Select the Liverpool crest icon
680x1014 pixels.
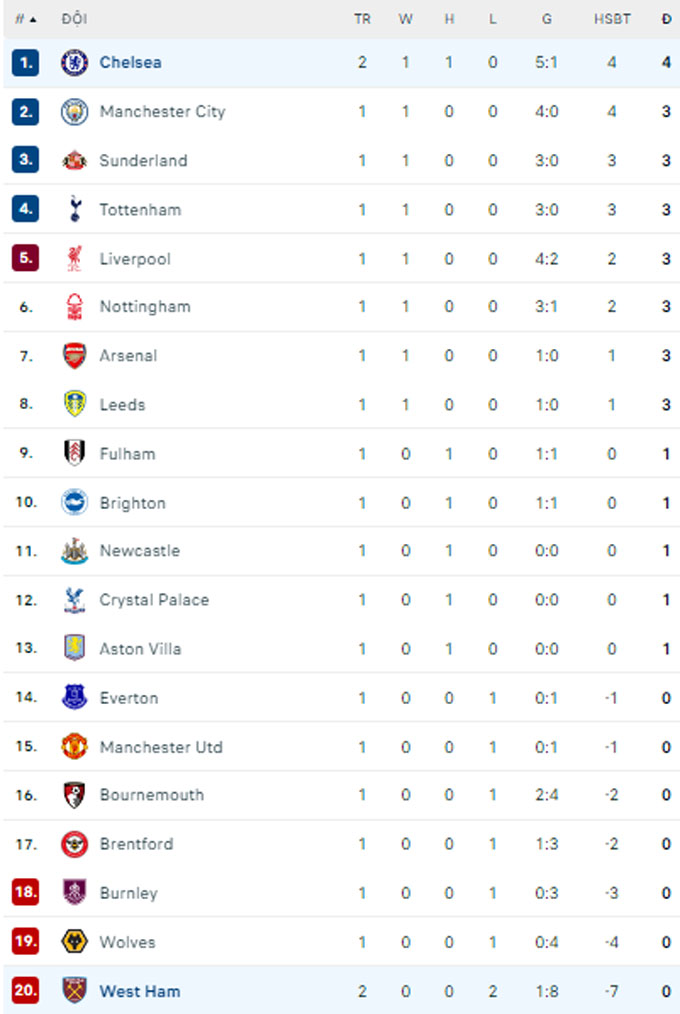pyautogui.click(x=76, y=258)
